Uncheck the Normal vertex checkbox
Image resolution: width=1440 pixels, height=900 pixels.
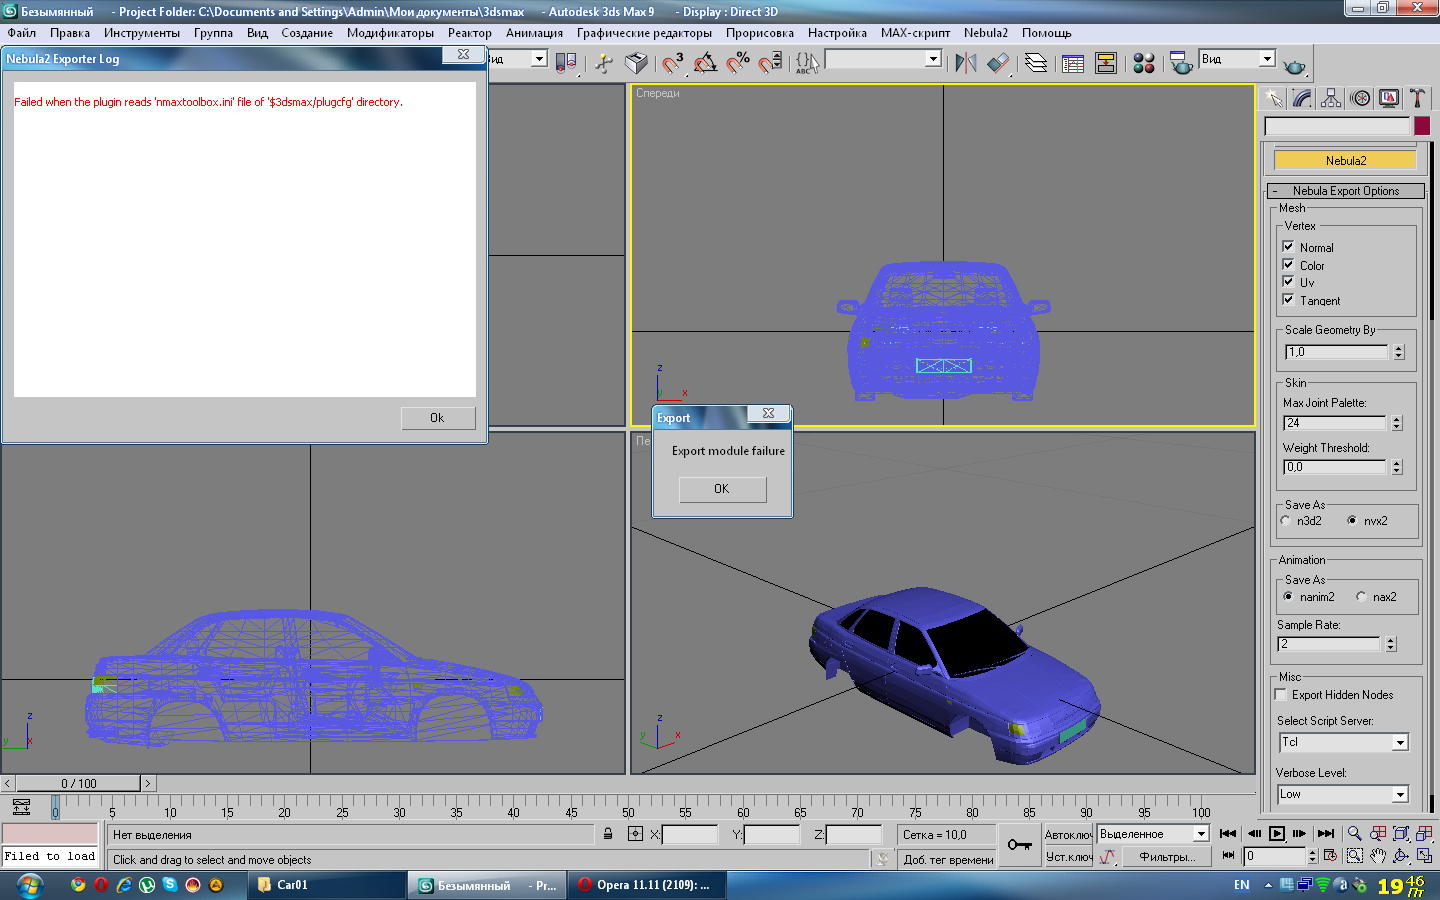click(x=1288, y=246)
